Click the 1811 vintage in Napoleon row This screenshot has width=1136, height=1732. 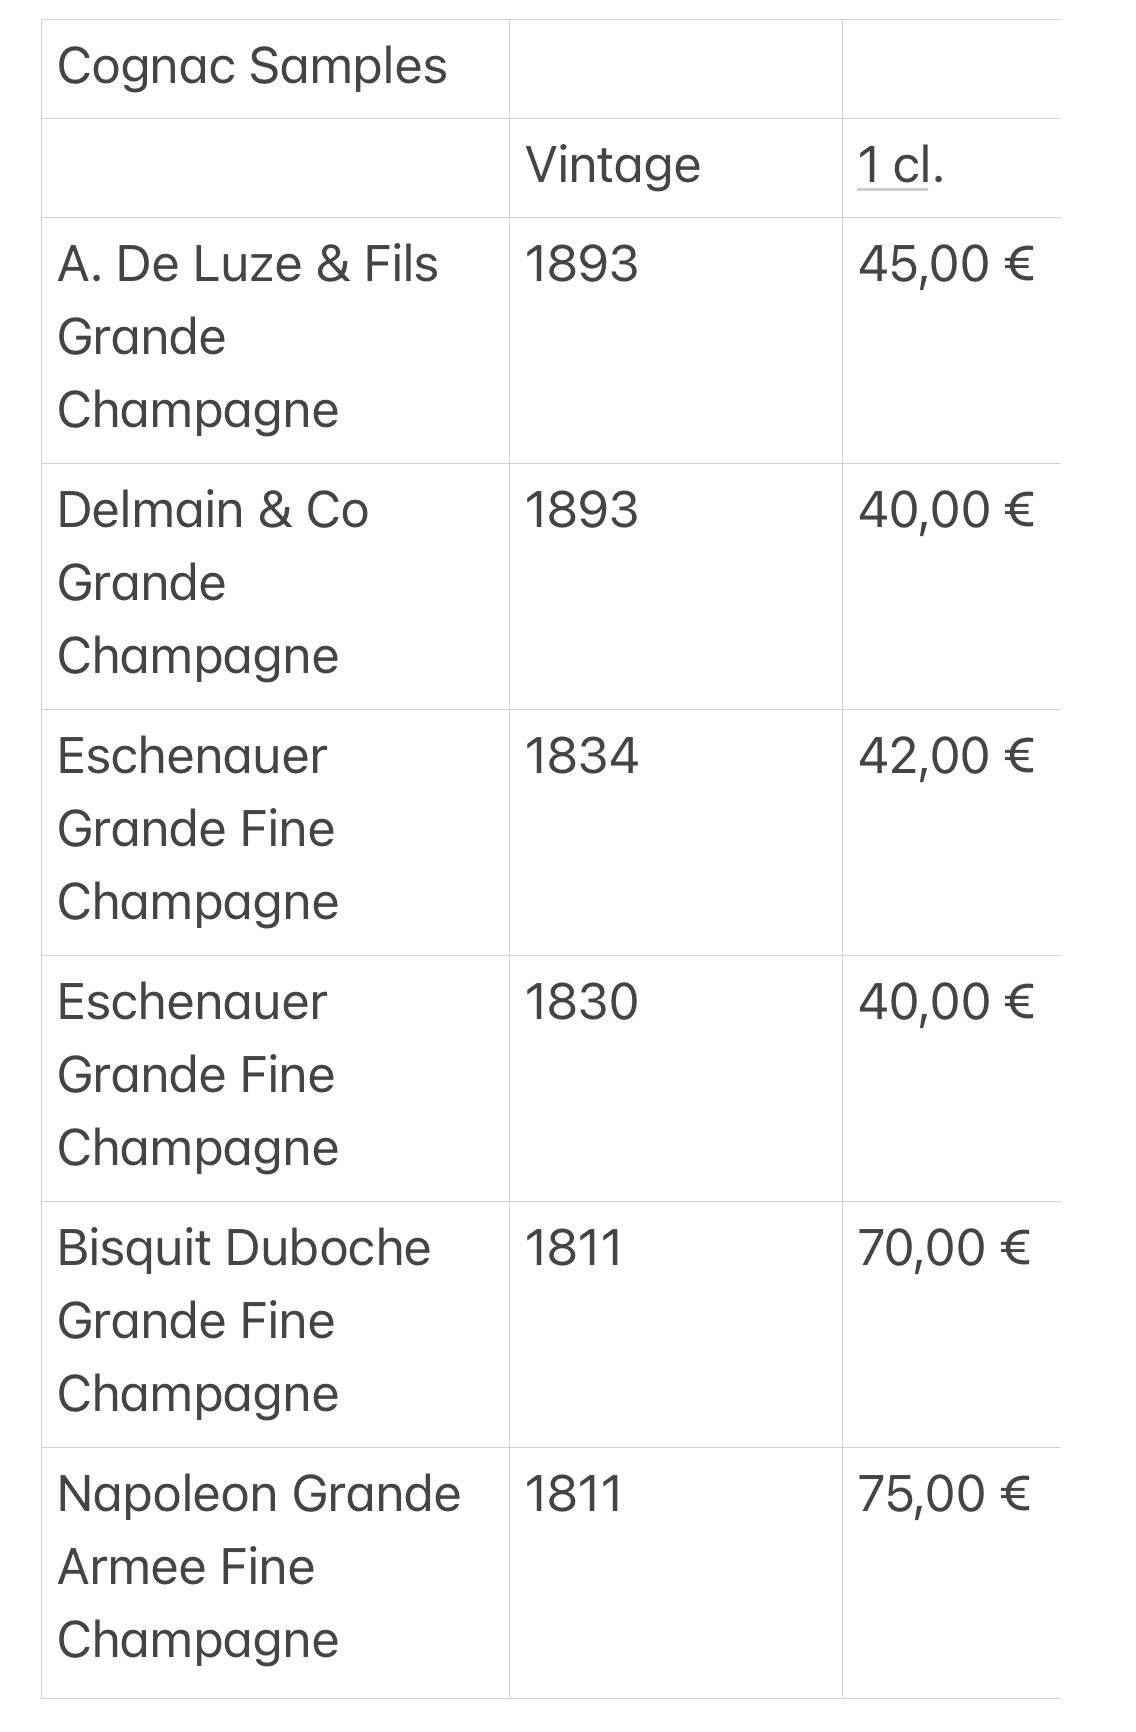(574, 1495)
